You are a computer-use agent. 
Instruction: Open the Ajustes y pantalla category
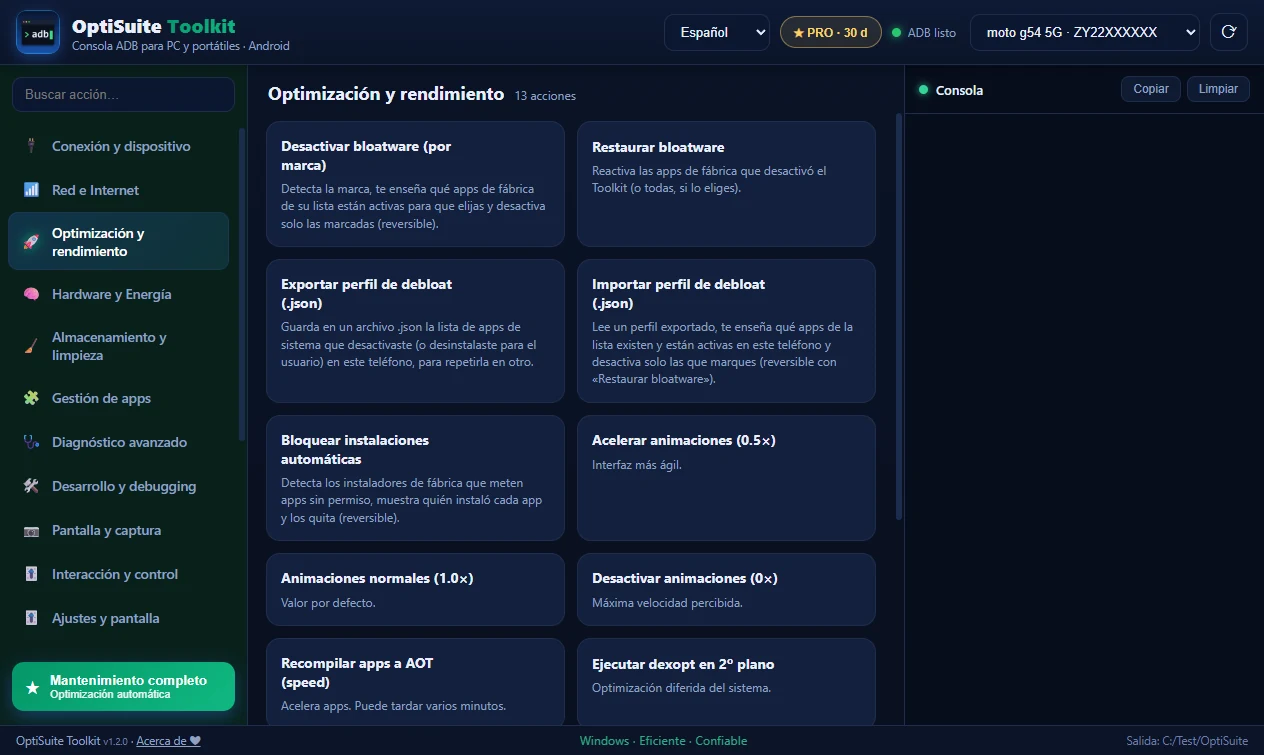point(118,618)
